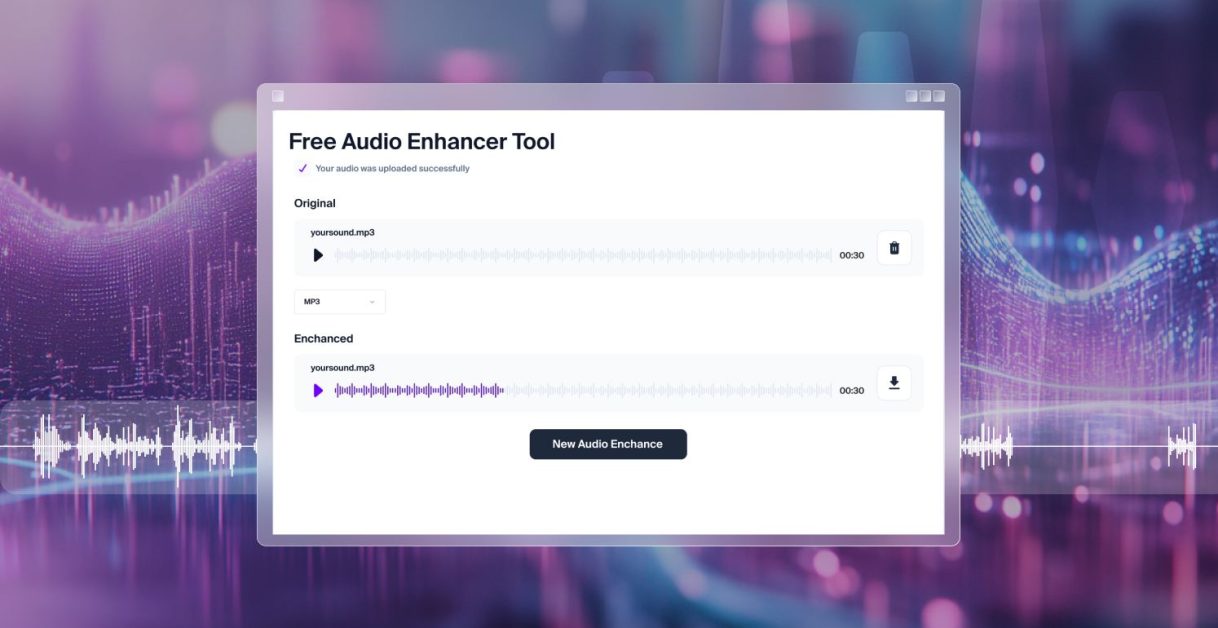The height and width of the screenshot is (628, 1218).
Task: Click the Enchanced section label
Action: (x=323, y=339)
